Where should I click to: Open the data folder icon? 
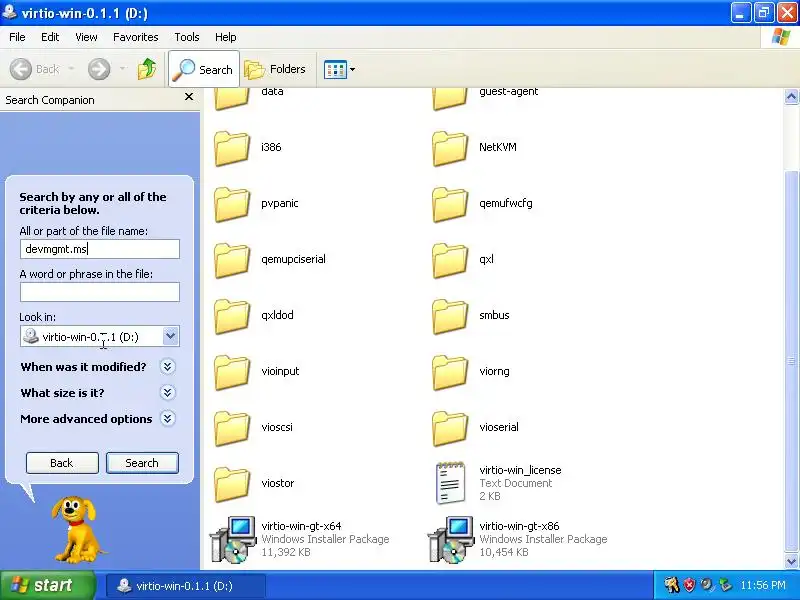pos(232,98)
